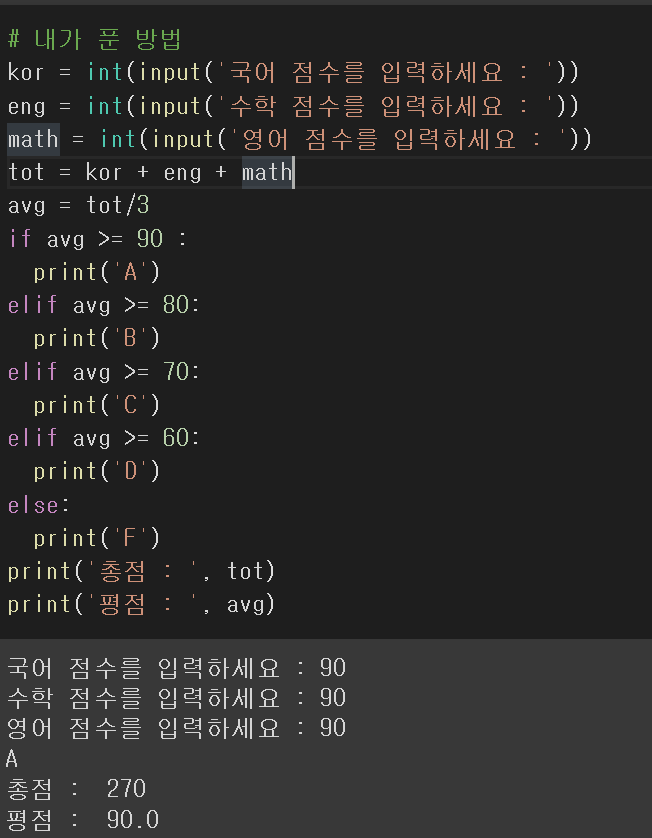Screen dimensions: 652x838
Task: Click output line '영어 점수를 입력하세요 : 90'
Action: (x=176, y=728)
